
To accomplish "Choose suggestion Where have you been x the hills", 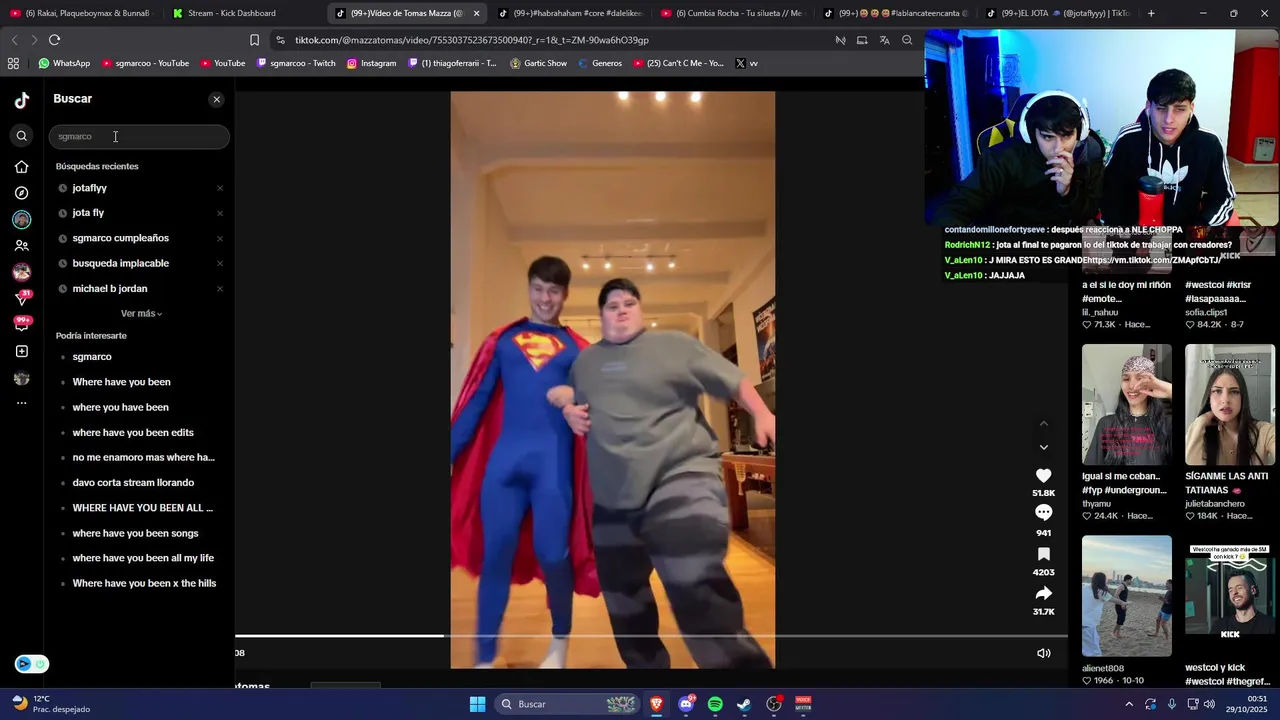I will coord(144,584).
